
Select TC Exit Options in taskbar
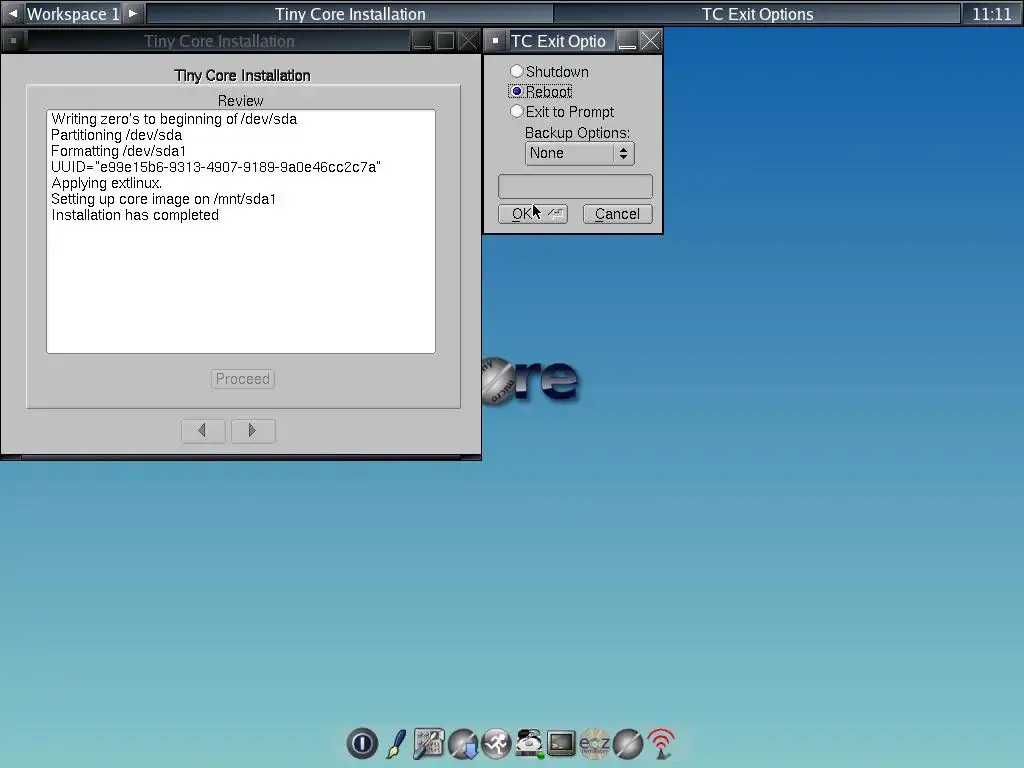tap(758, 14)
